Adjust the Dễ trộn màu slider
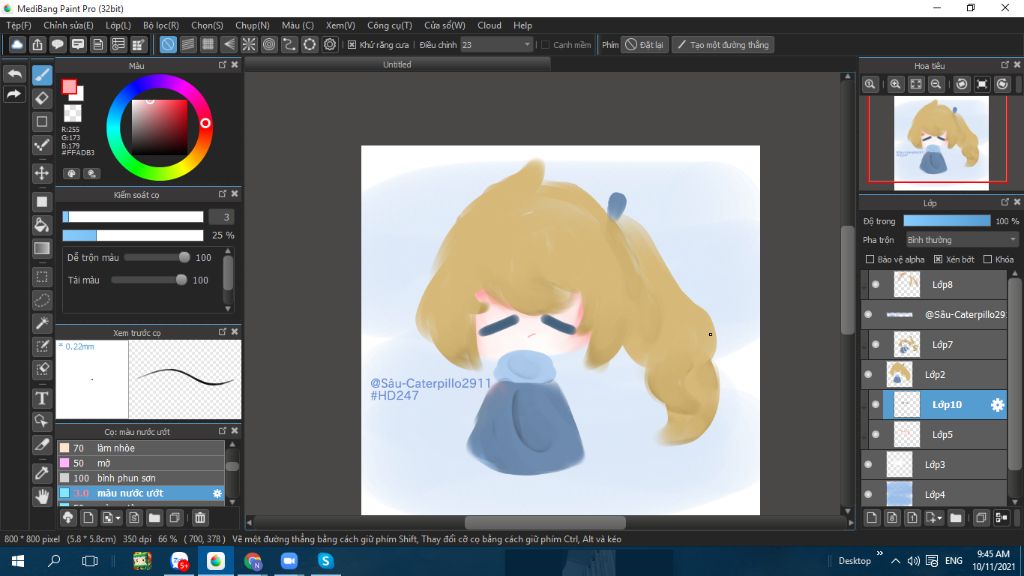Image resolution: width=1024 pixels, height=576 pixels. pyautogui.click(x=157, y=257)
